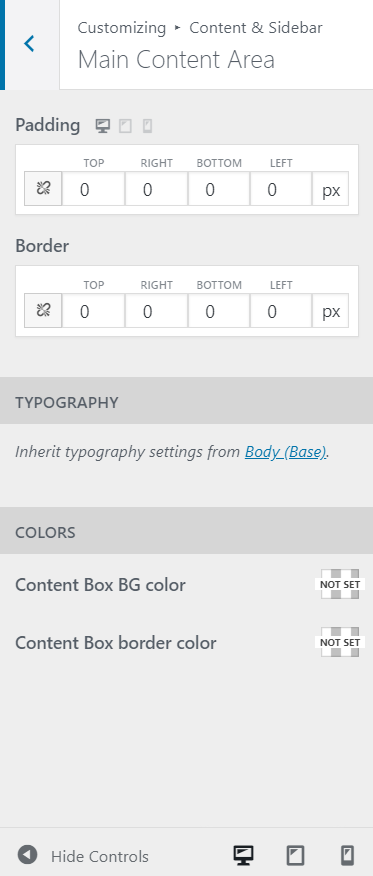The image size is (373, 876).
Task: Pick Content Box BG color swatch
Action: (340, 584)
